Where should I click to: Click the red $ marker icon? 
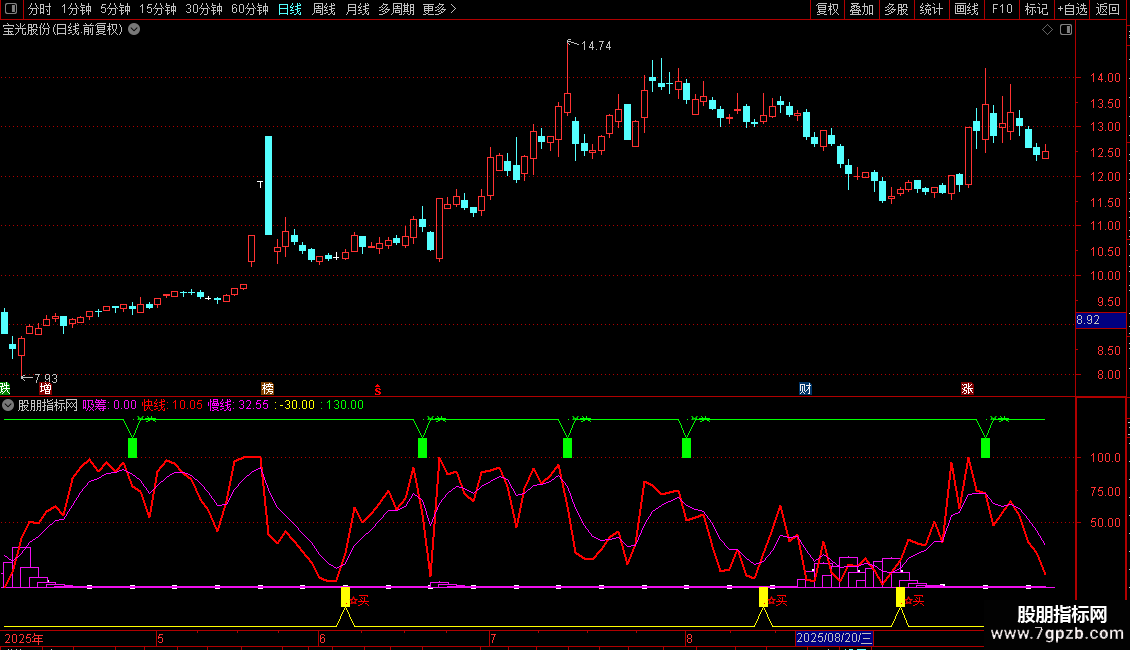377,388
